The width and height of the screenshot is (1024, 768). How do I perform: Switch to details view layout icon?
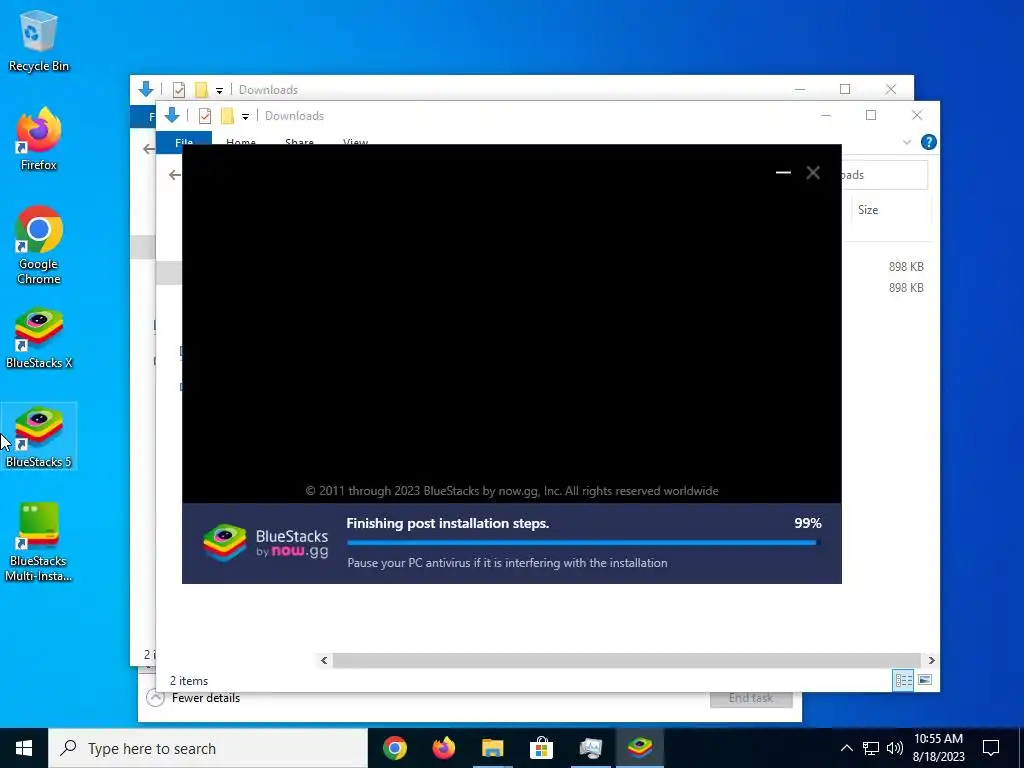pos(903,680)
